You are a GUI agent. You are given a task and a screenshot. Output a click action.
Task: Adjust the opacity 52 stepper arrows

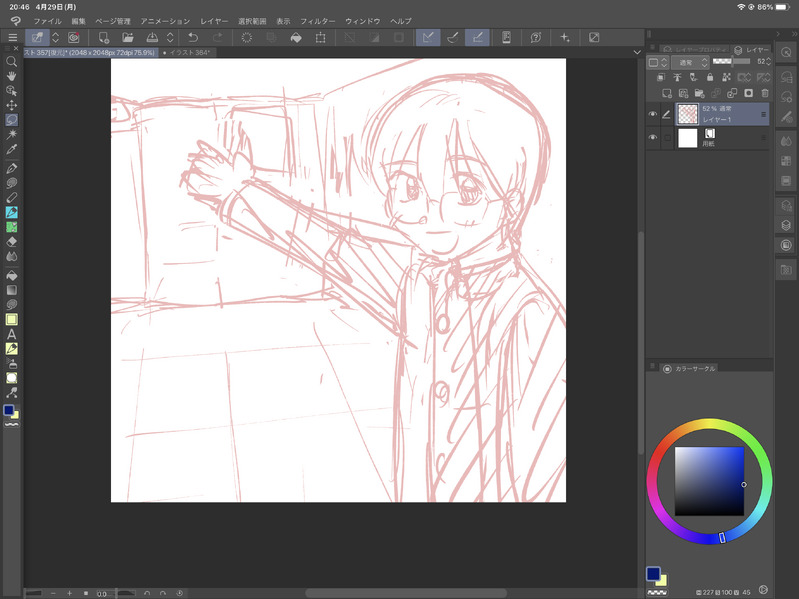pyautogui.click(x=768, y=62)
